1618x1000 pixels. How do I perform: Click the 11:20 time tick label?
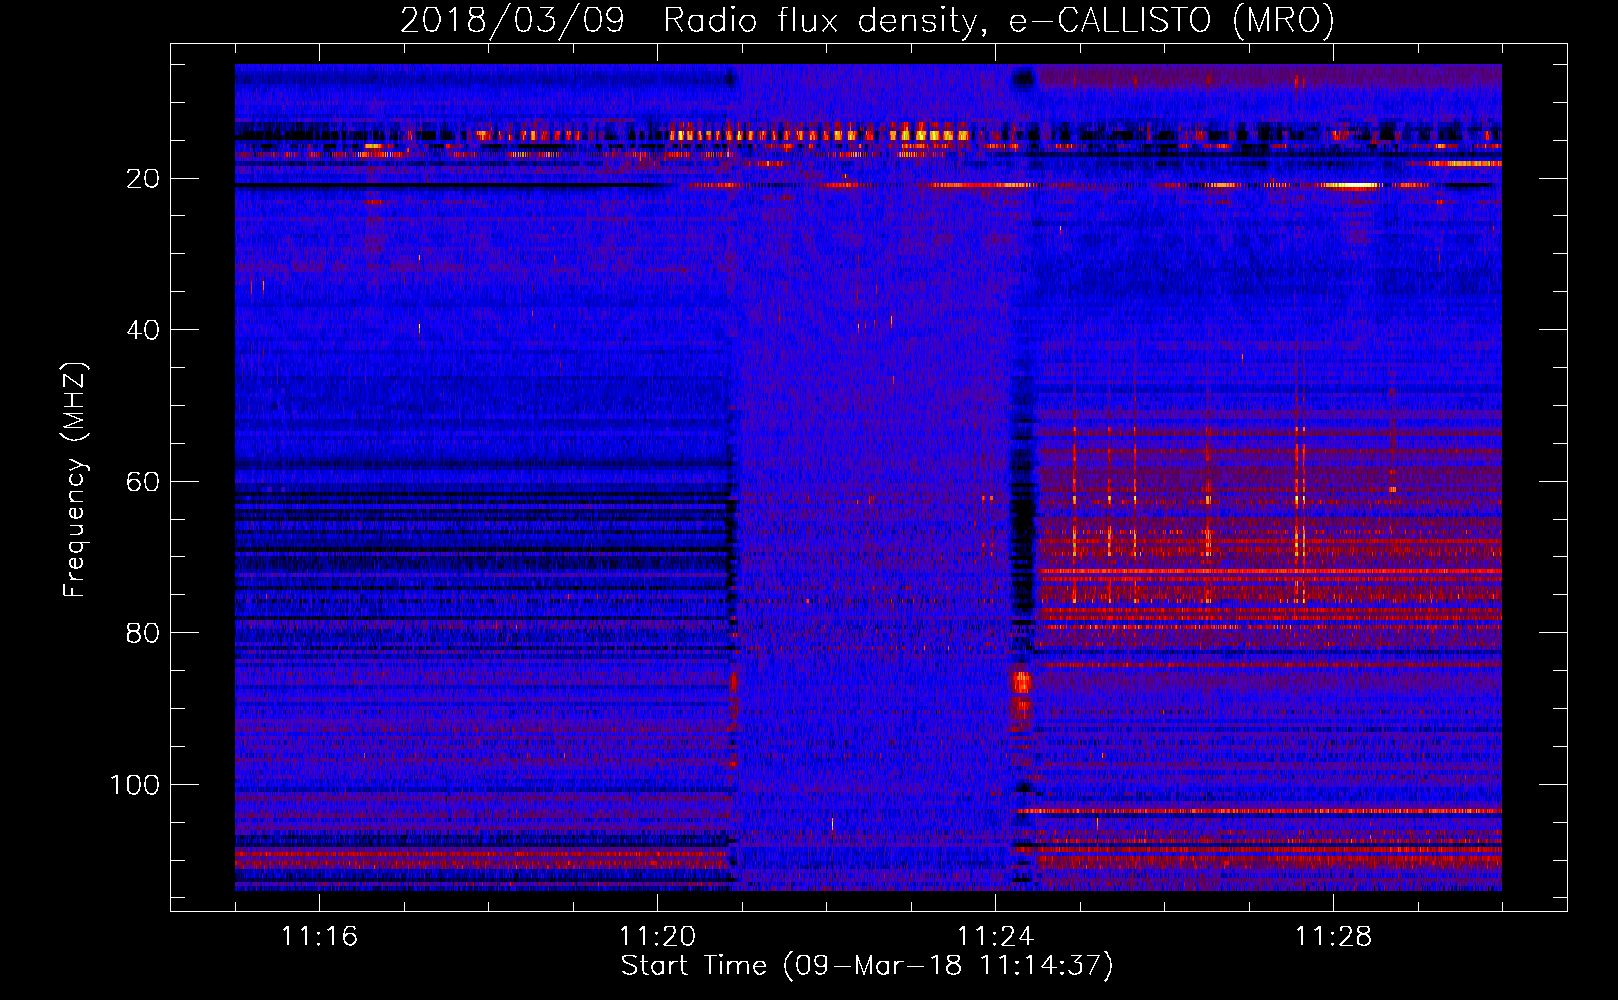657,936
